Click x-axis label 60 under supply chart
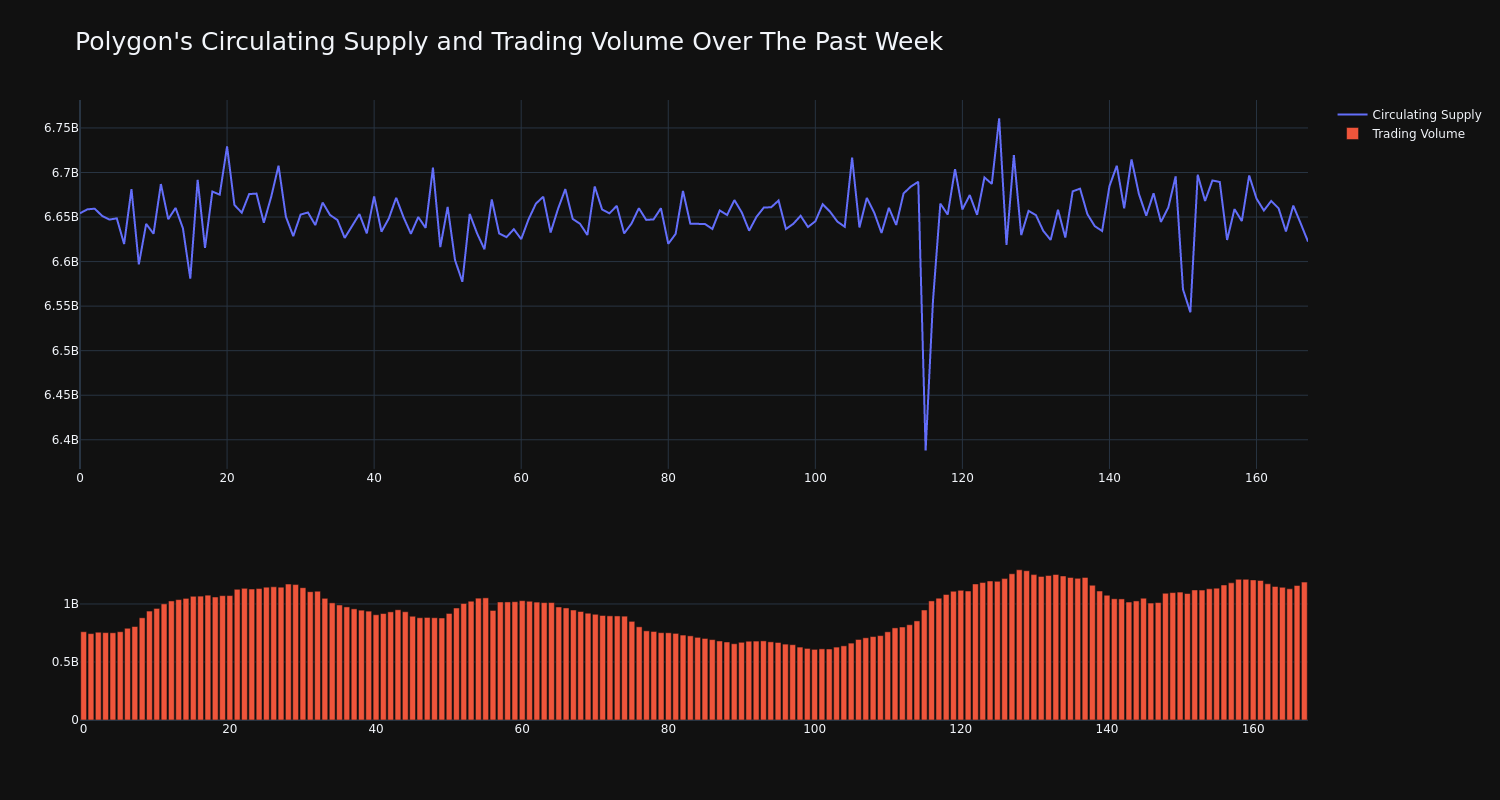Viewport: 1500px width, 800px height. pyautogui.click(x=521, y=478)
